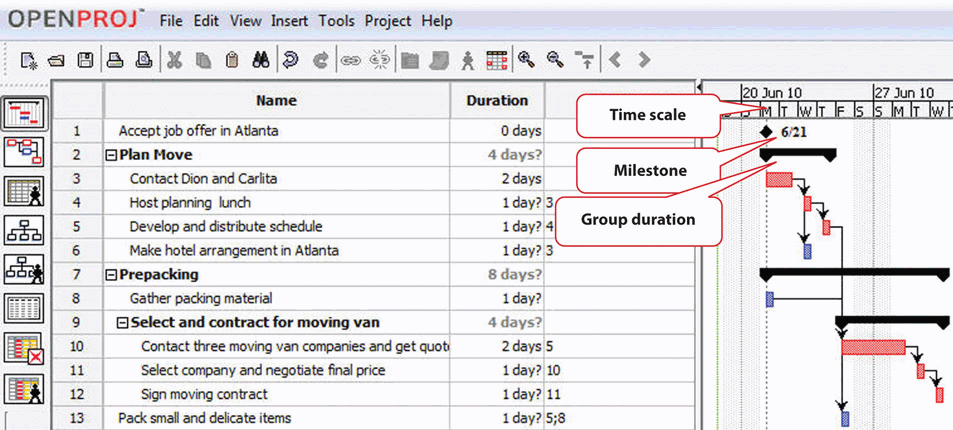Open the Insert menu
The image size is (953, 430).
[x=289, y=21]
